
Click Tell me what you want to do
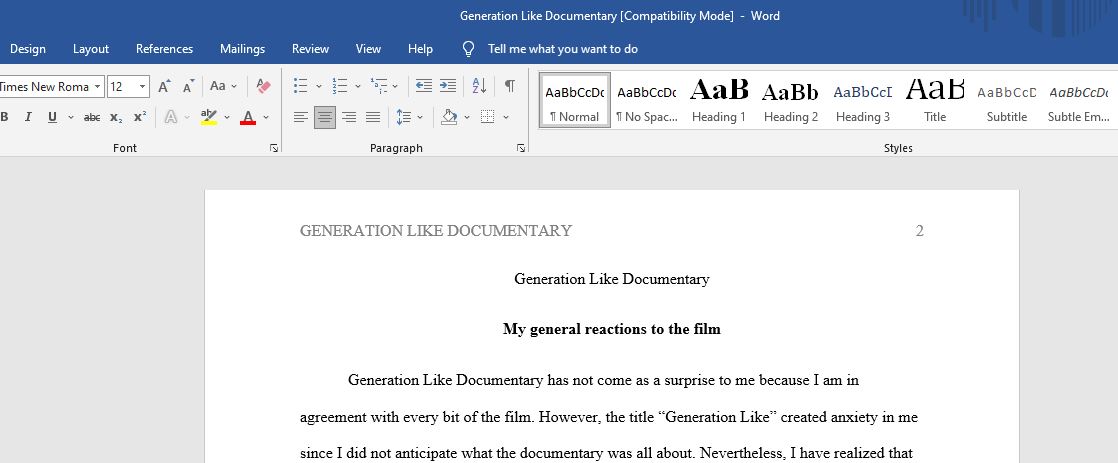coord(563,49)
